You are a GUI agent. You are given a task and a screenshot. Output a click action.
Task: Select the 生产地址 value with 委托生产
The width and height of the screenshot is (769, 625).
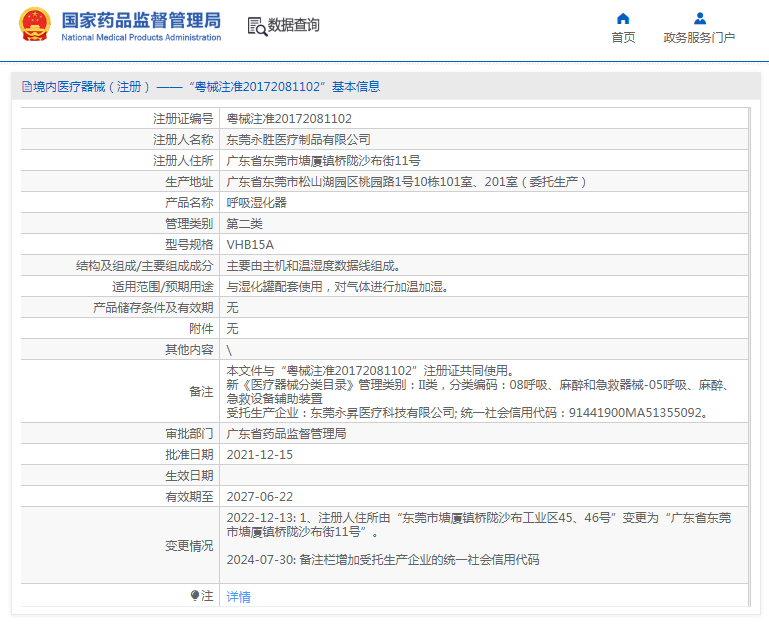[x=407, y=182]
